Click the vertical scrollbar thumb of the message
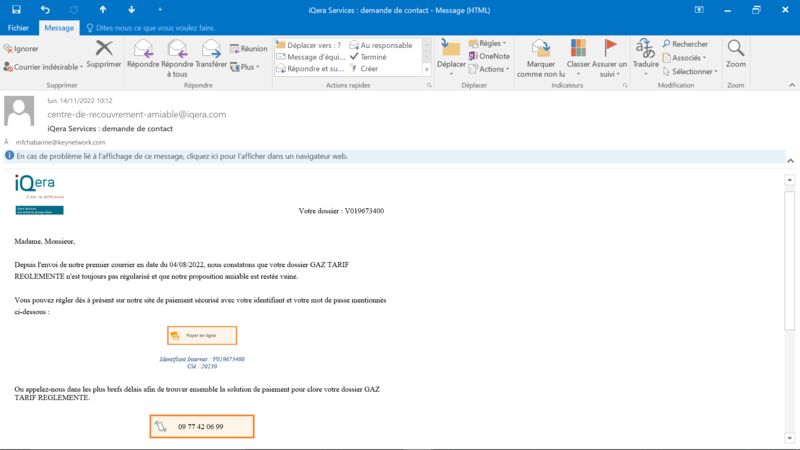 pyautogui.click(x=789, y=260)
